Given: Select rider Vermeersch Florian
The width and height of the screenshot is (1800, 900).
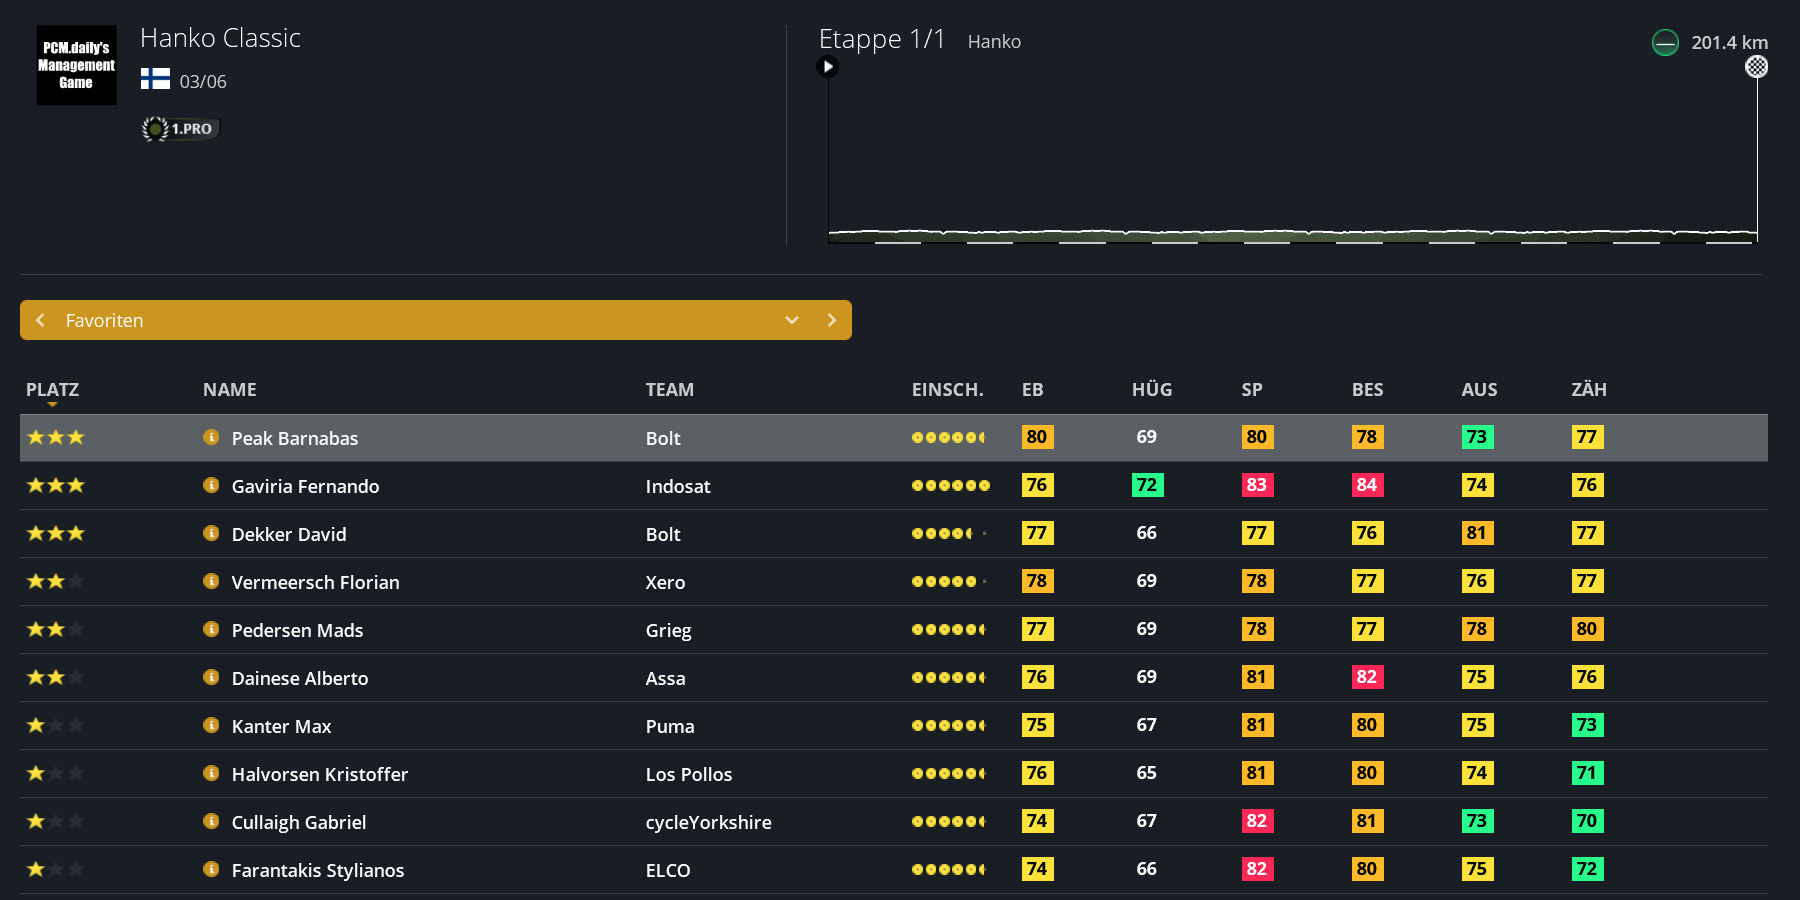Looking at the screenshot, I should [315, 582].
